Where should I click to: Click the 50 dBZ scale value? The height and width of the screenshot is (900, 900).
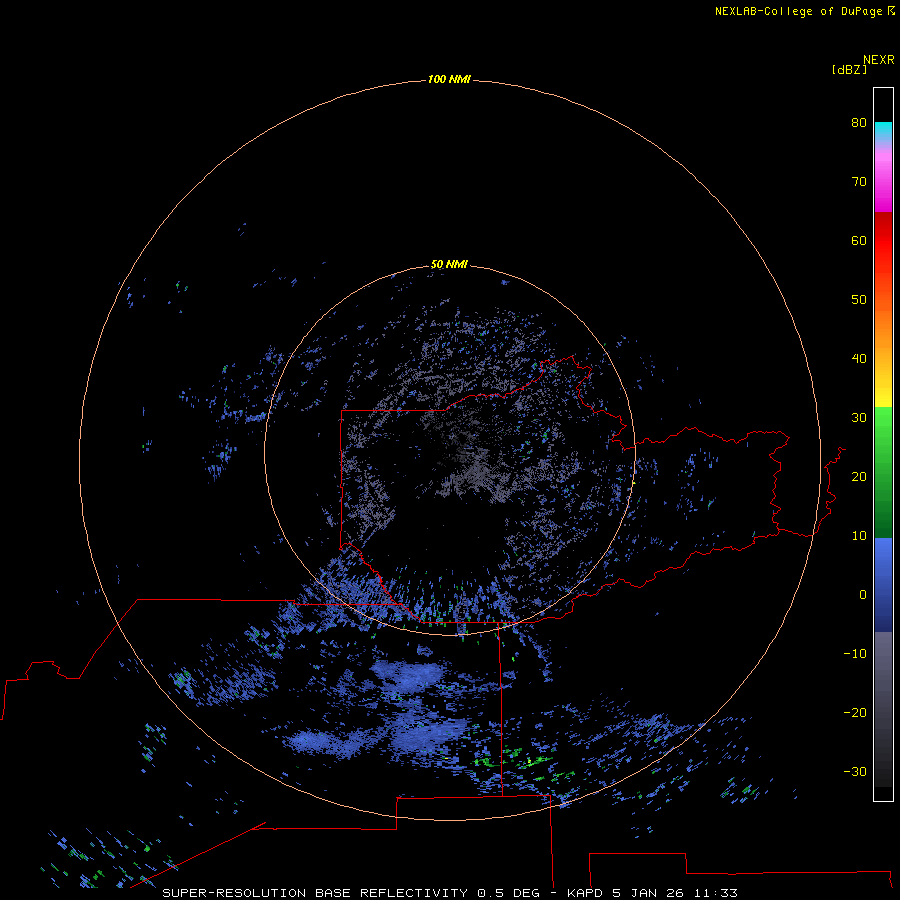click(x=859, y=300)
